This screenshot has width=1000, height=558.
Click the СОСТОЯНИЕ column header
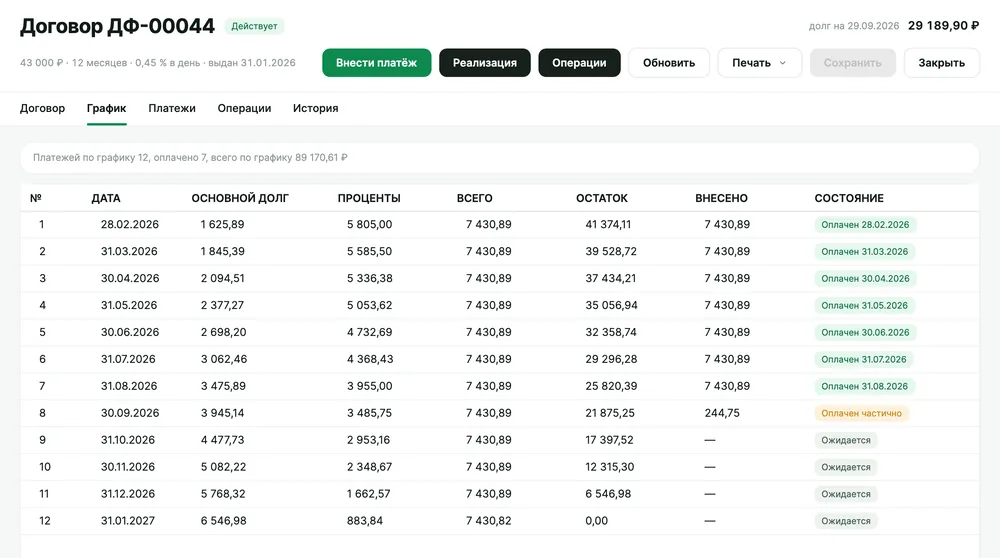pyautogui.click(x=849, y=198)
